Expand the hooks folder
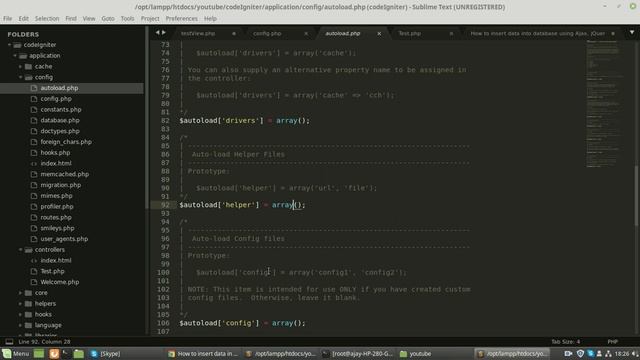640x360 pixels. [x=20, y=314]
